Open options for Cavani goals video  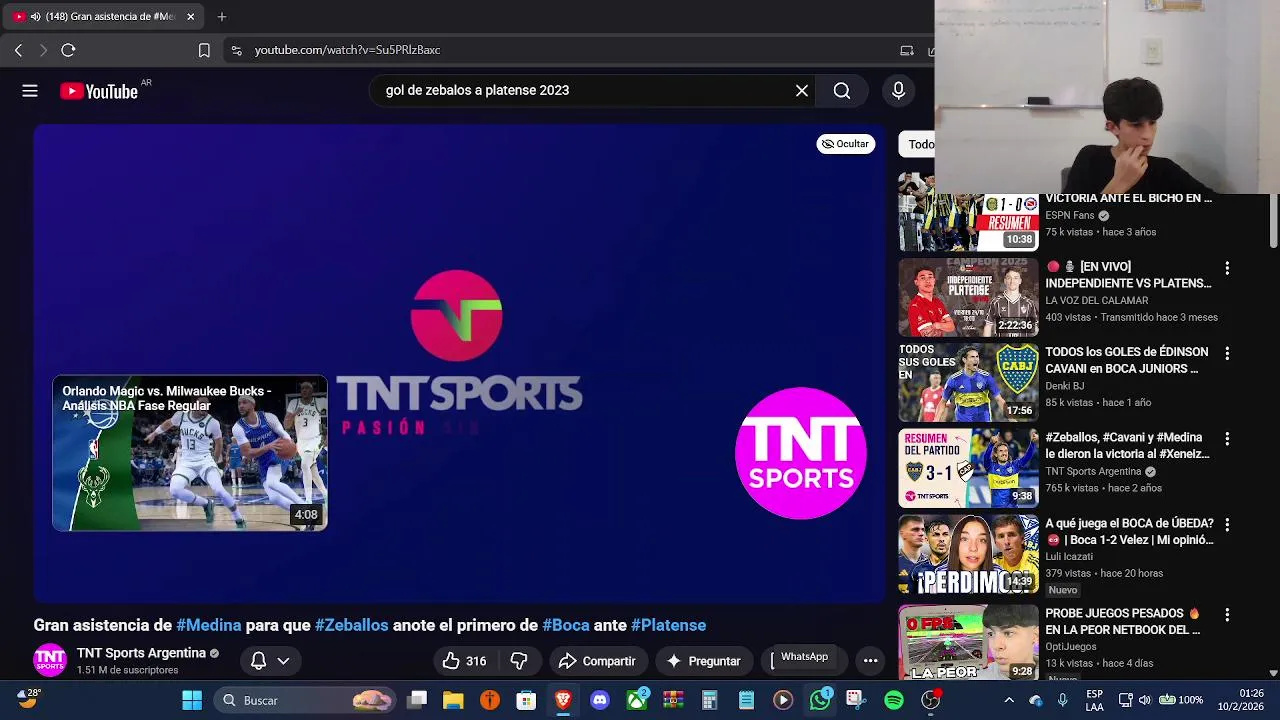(1227, 354)
